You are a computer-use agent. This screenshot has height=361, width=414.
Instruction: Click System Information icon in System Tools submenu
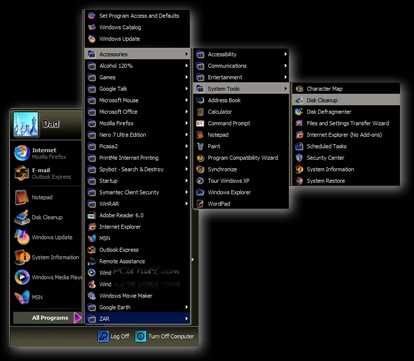pyautogui.click(x=299, y=169)
